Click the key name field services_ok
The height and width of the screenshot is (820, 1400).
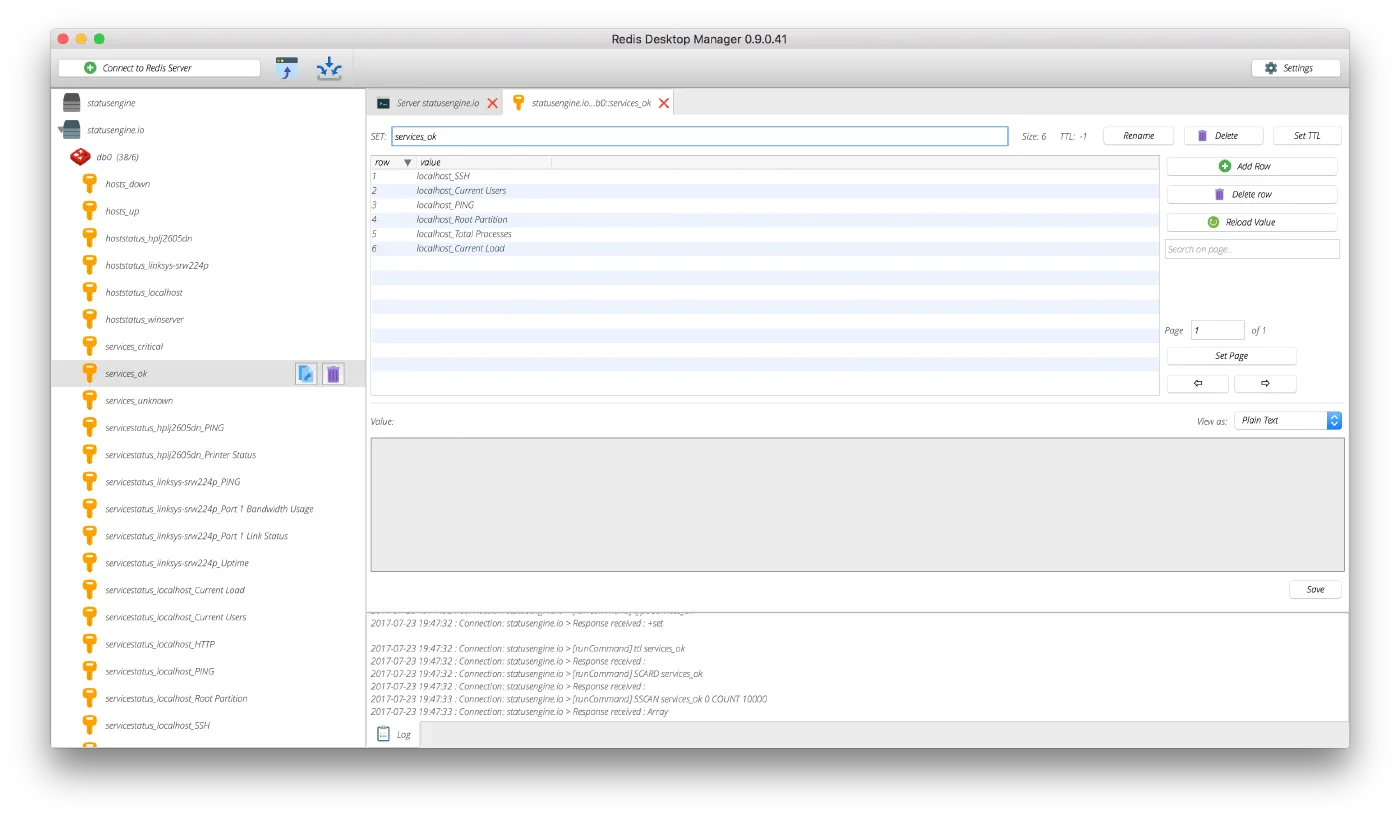(699, 136)
